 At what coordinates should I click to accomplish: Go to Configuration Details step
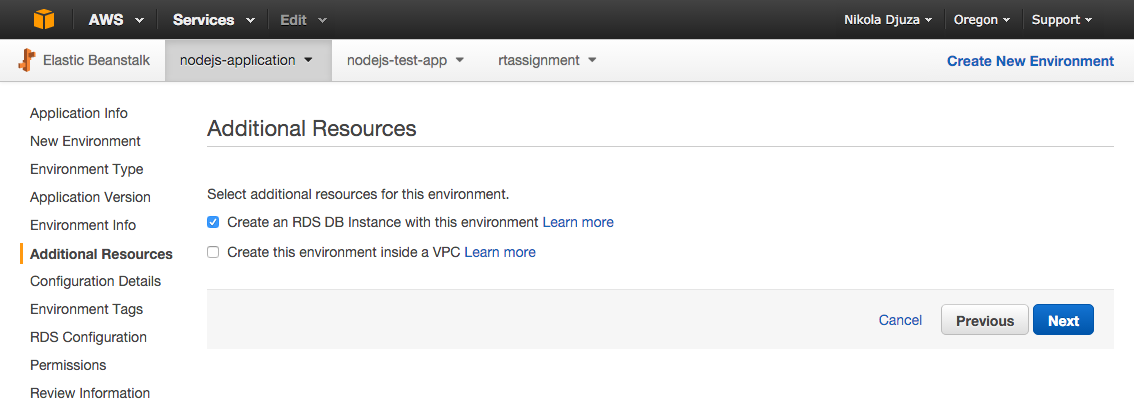point(95,281)
